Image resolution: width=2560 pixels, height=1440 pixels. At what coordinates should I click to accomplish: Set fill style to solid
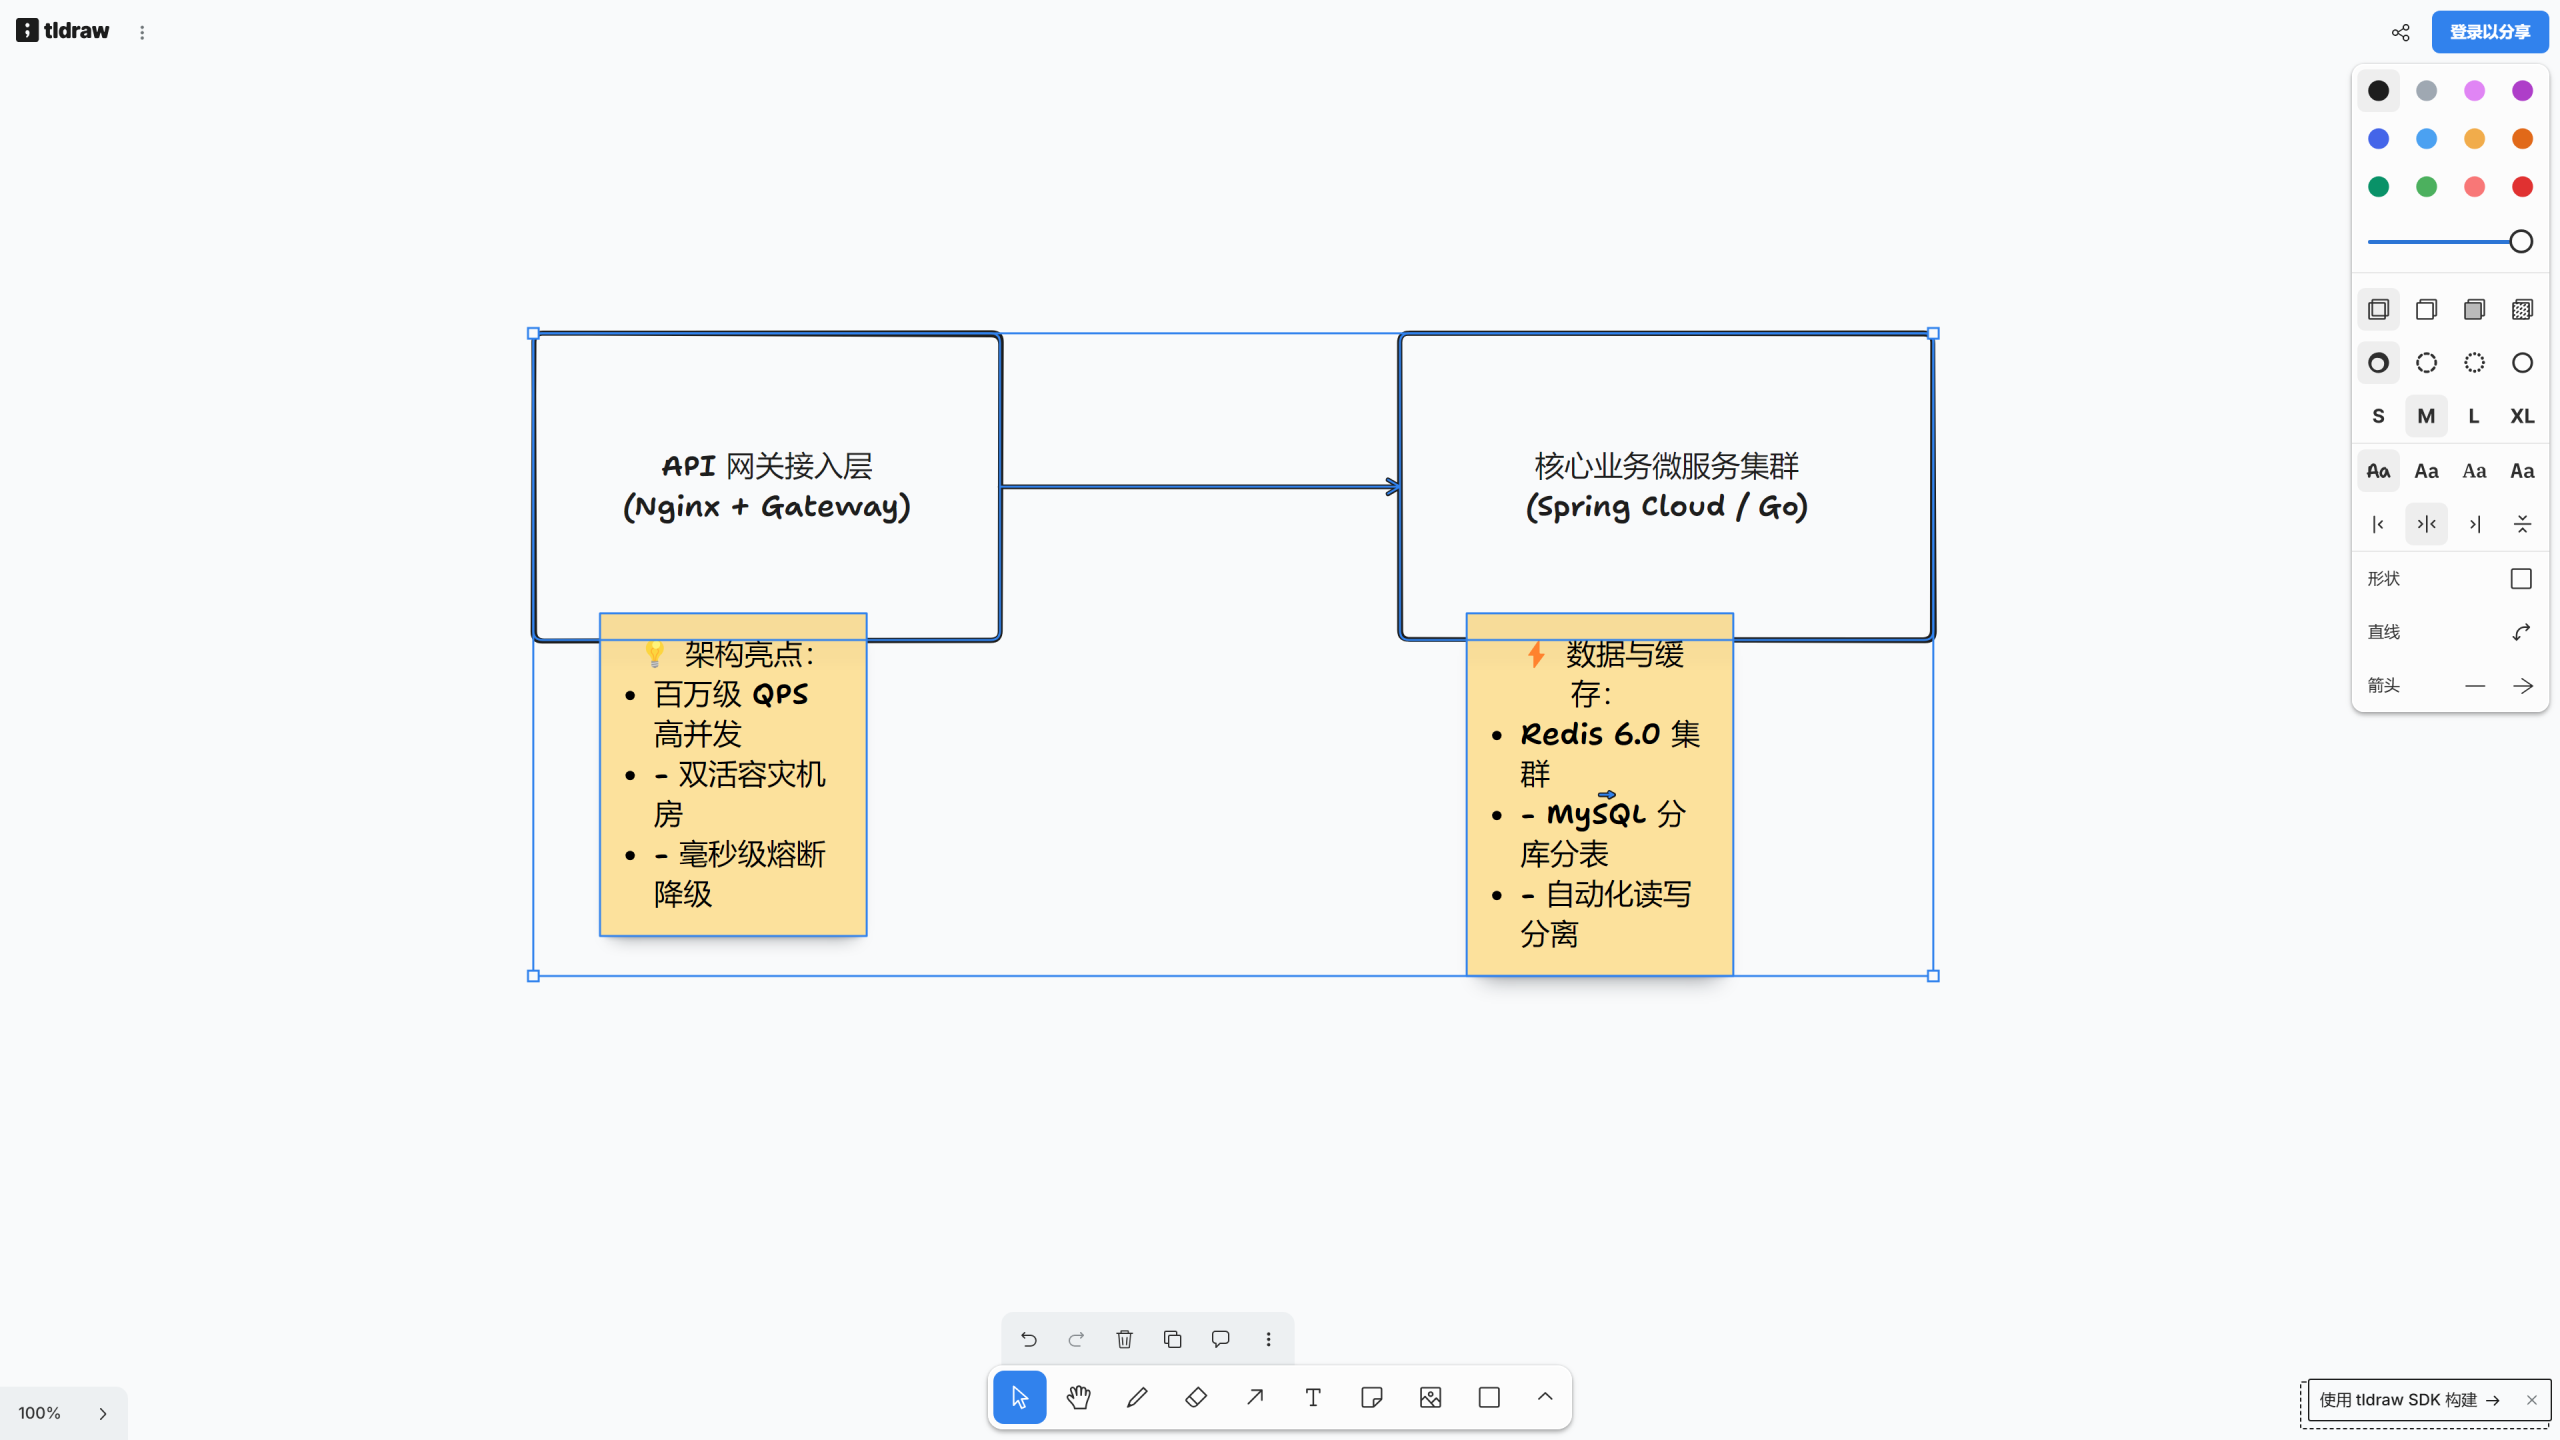[2474, 310]
